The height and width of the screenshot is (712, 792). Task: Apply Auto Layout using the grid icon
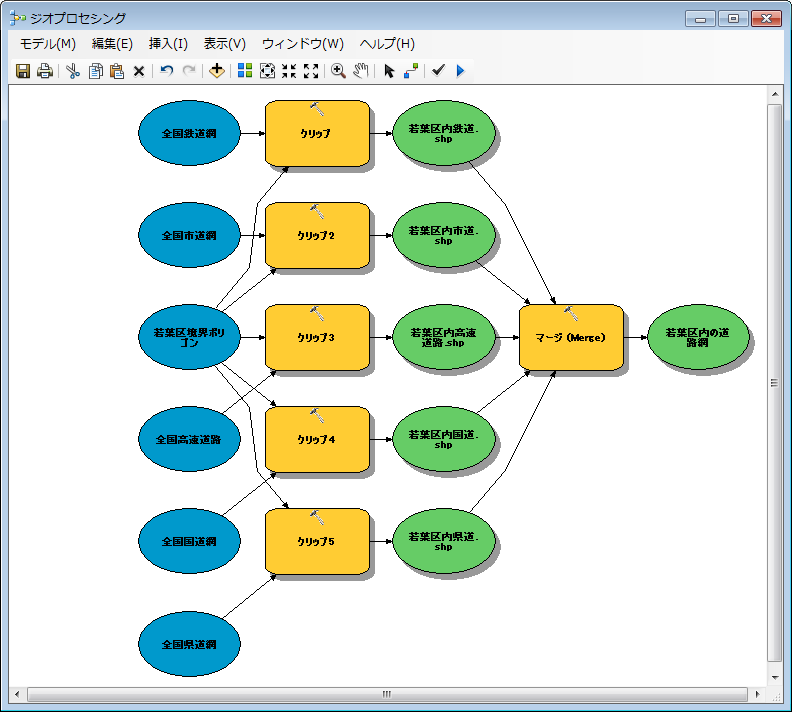click(x=245, y=71)
